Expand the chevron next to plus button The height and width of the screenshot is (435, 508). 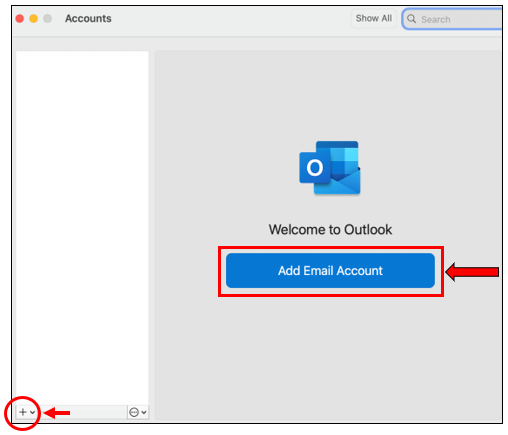[32, 413]
